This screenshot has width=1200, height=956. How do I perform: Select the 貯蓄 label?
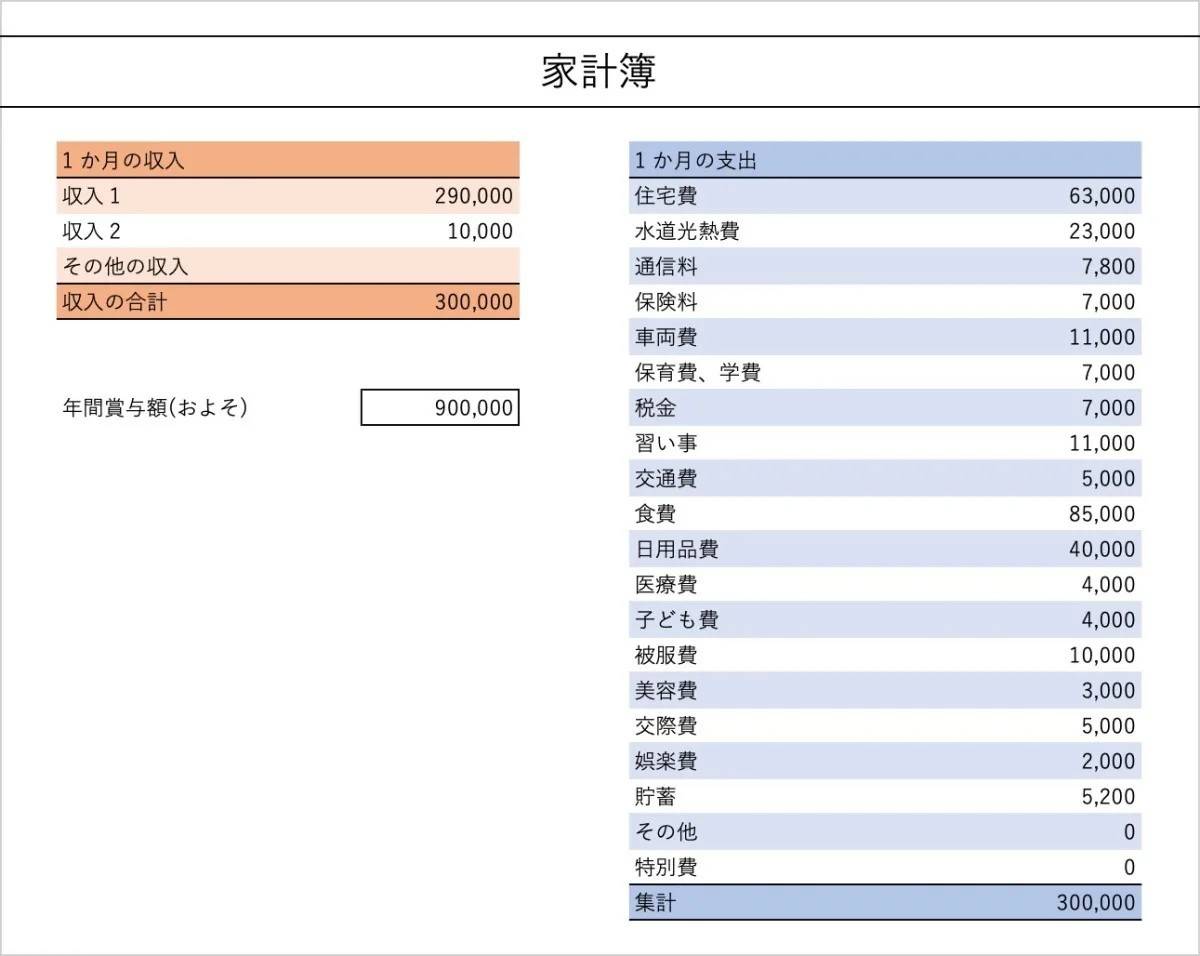point(656,797)
